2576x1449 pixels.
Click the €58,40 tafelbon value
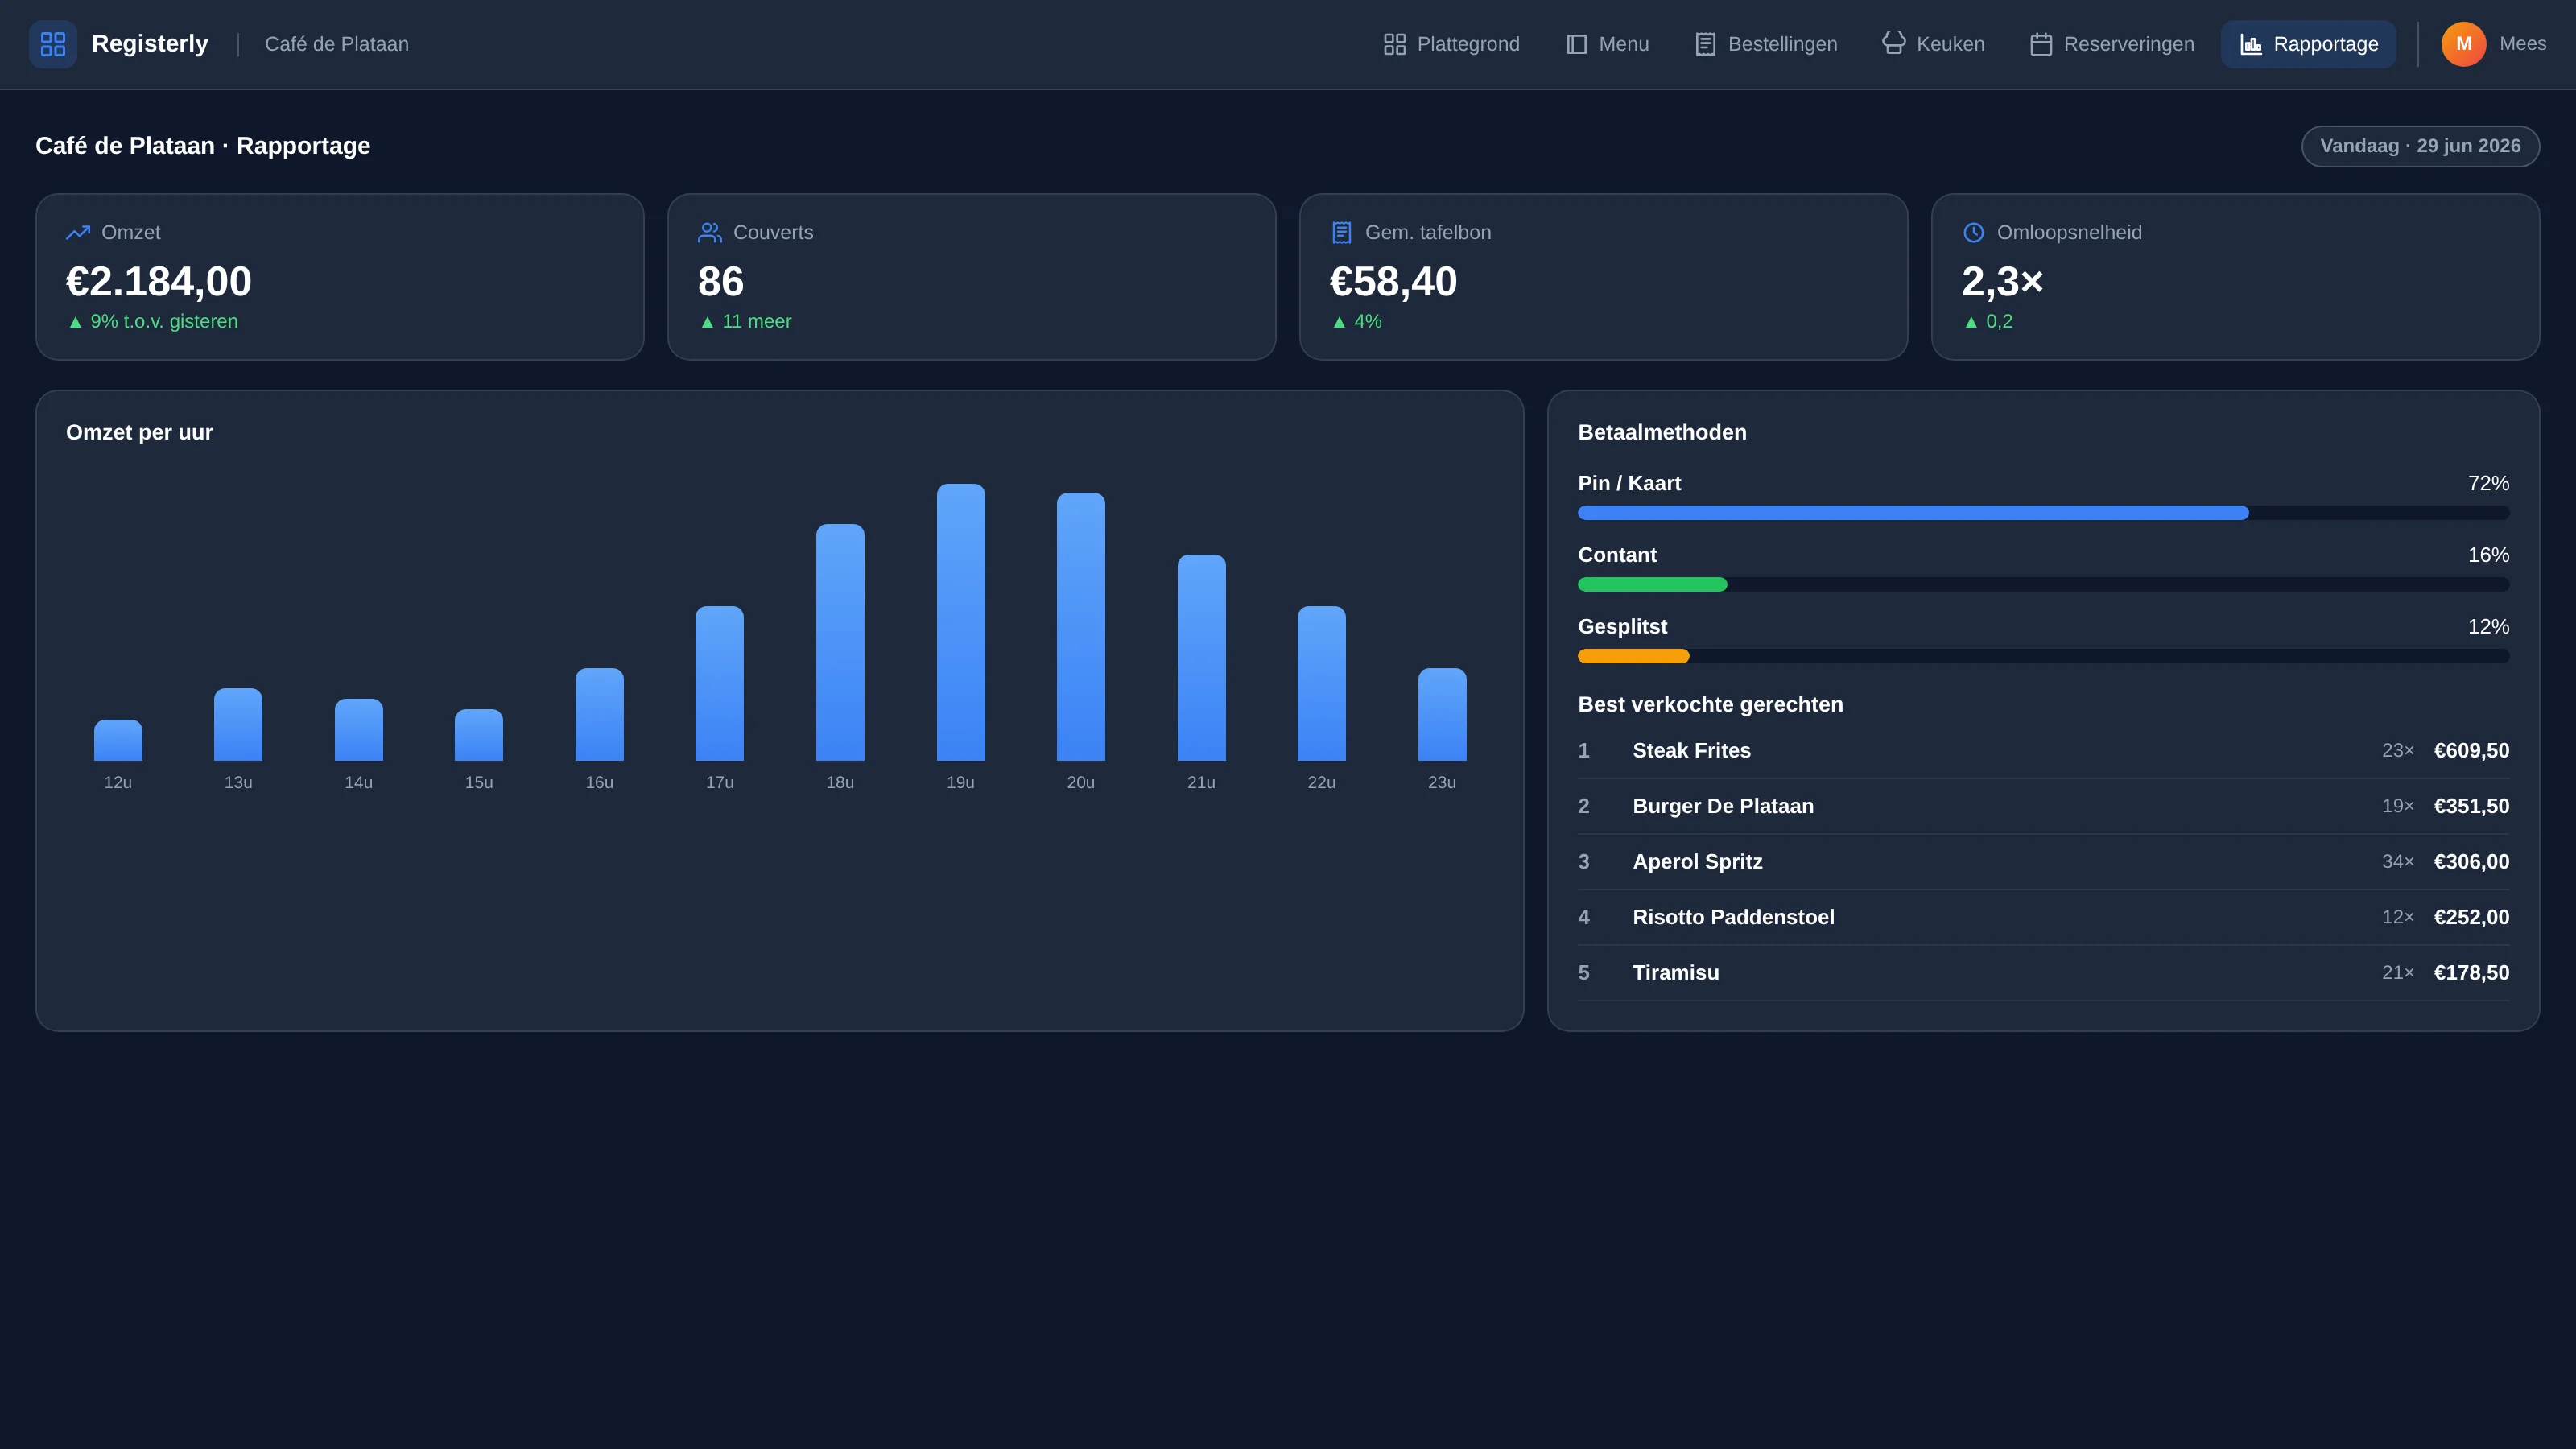[x=1393, y=282]
